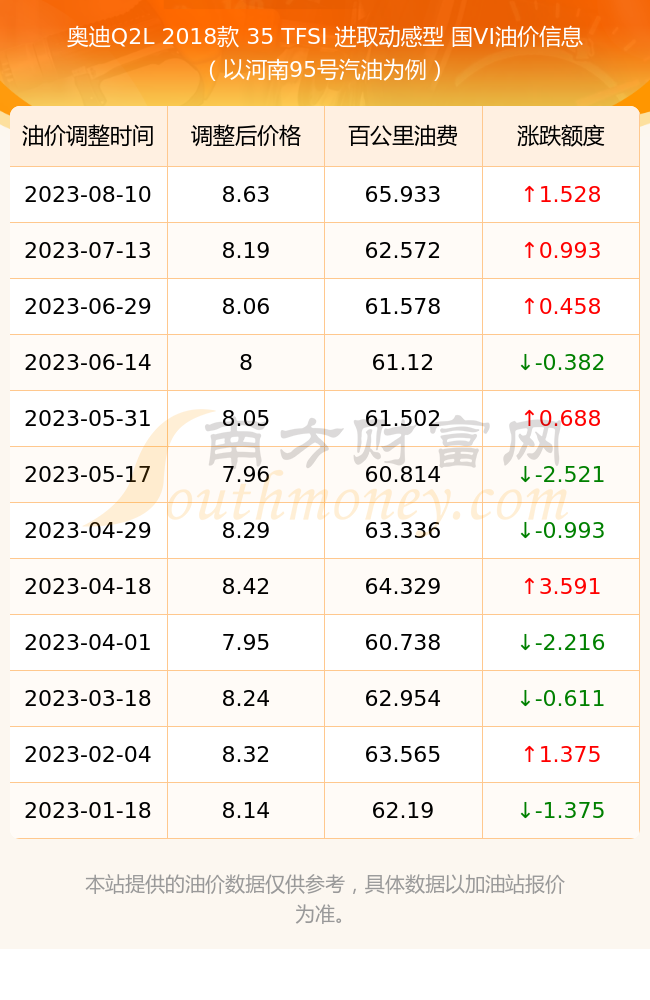Click the red ↑3.591 change value
The image size is (650, 1000).
tap(561, 586)
